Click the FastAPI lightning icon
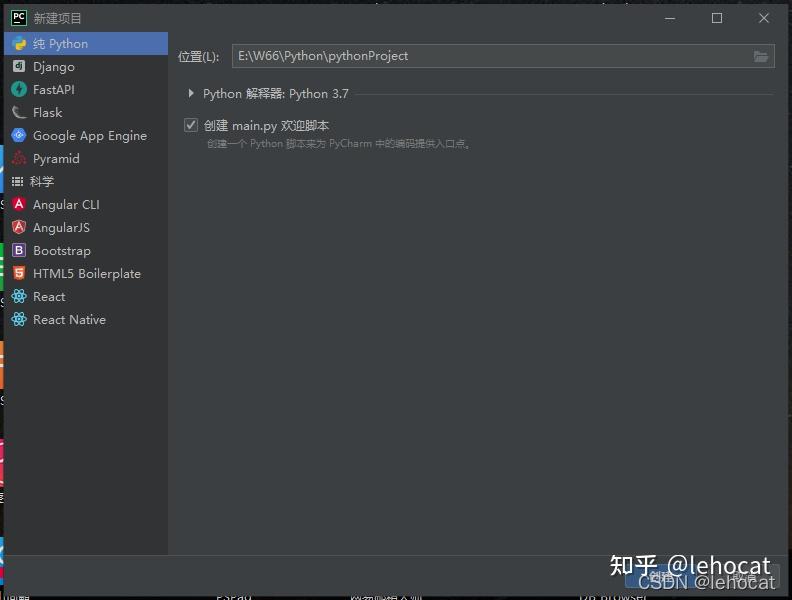 pos(19,89)
